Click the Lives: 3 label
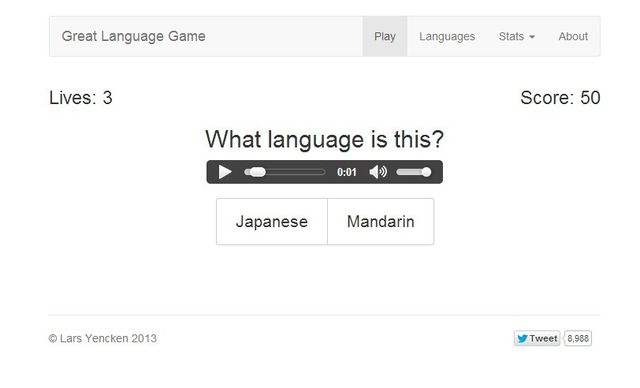The image size is (640, 388). (81, 98)
